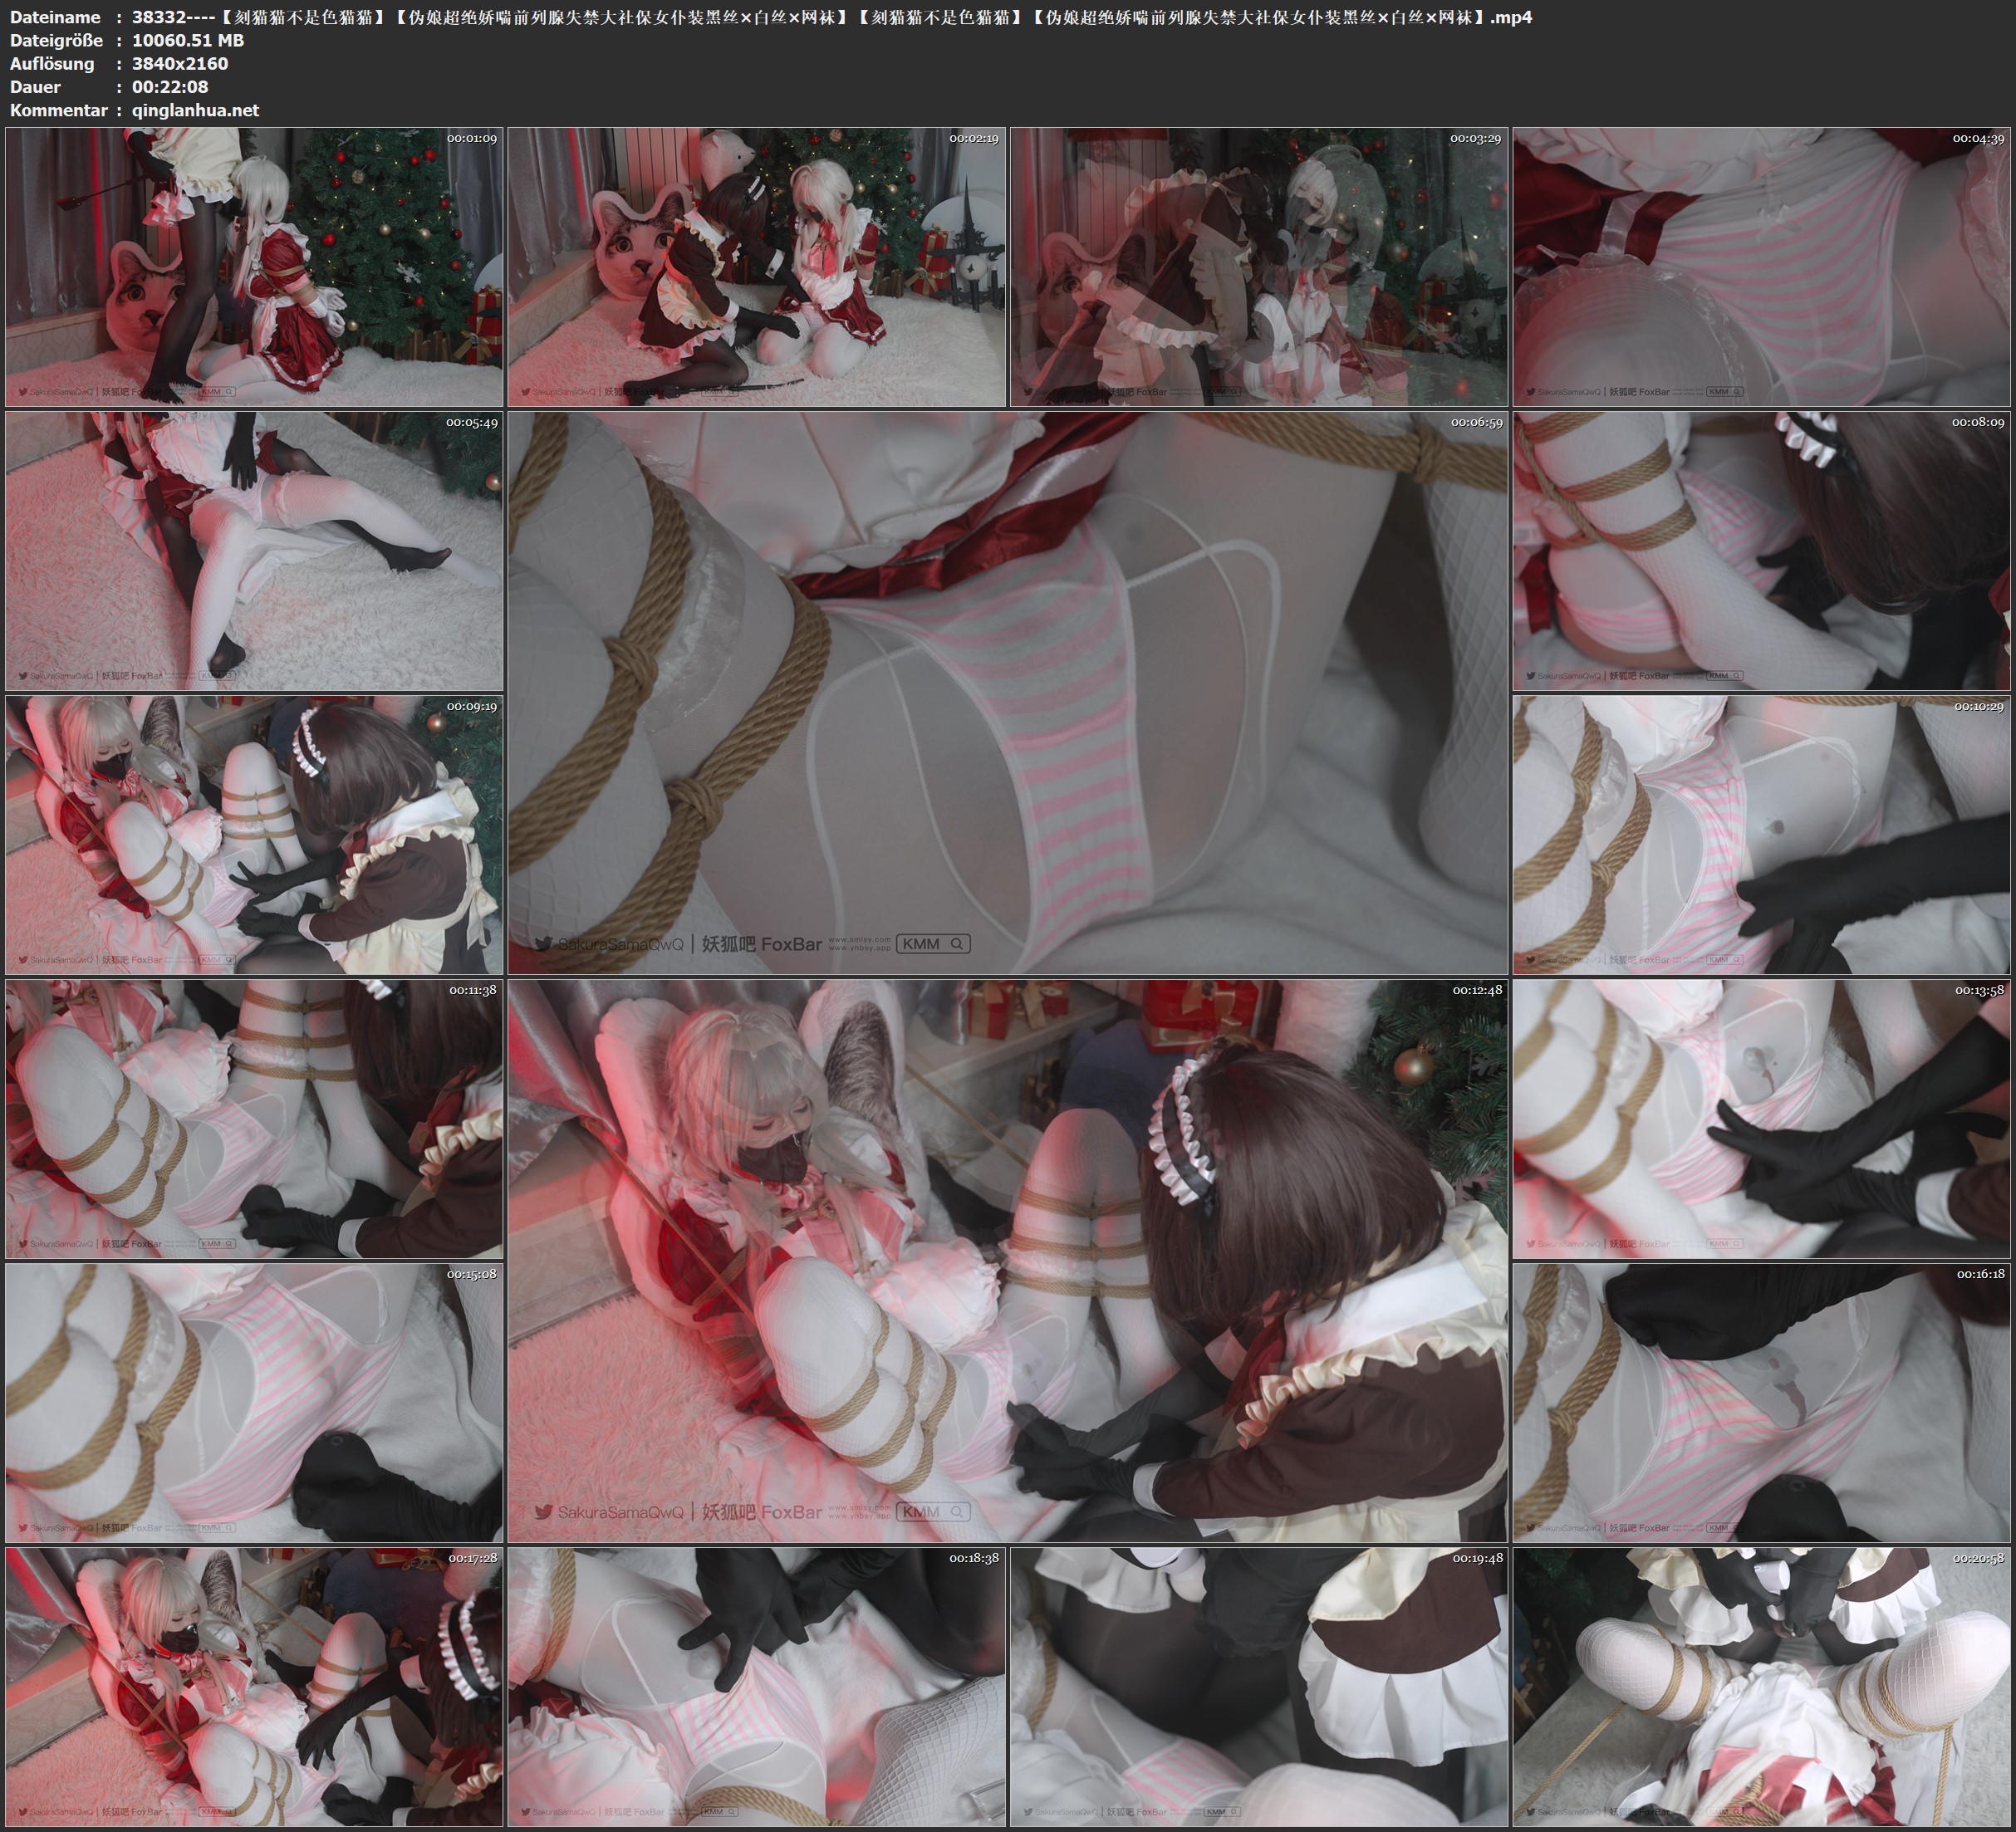Select the frame at 00:09:19

(x=254, y=835)
